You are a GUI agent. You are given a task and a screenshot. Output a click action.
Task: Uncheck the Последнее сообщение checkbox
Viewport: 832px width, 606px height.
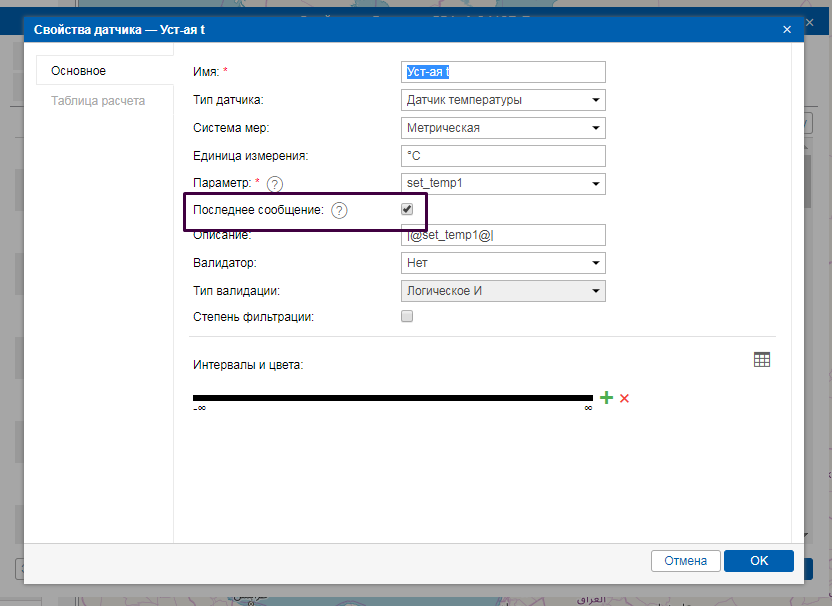pyautogui.click(x=407, y=210)
